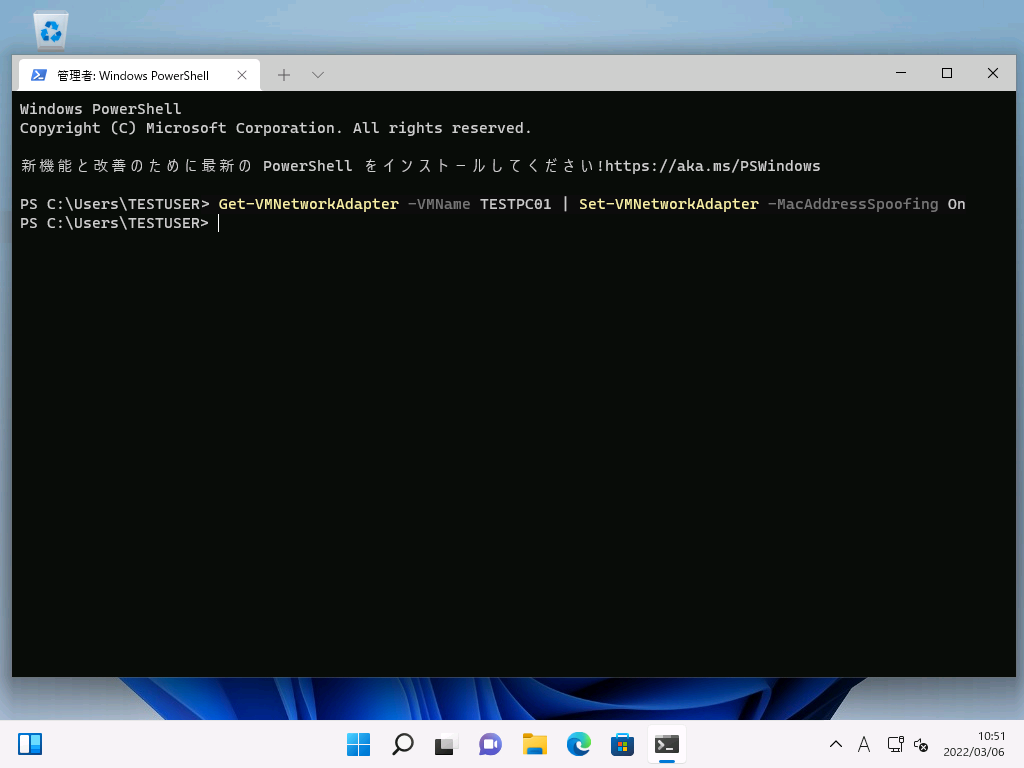Open Microsoft Store from taskbar
This screenshot has width=1024, height=768.
click(x=623, y=744)
